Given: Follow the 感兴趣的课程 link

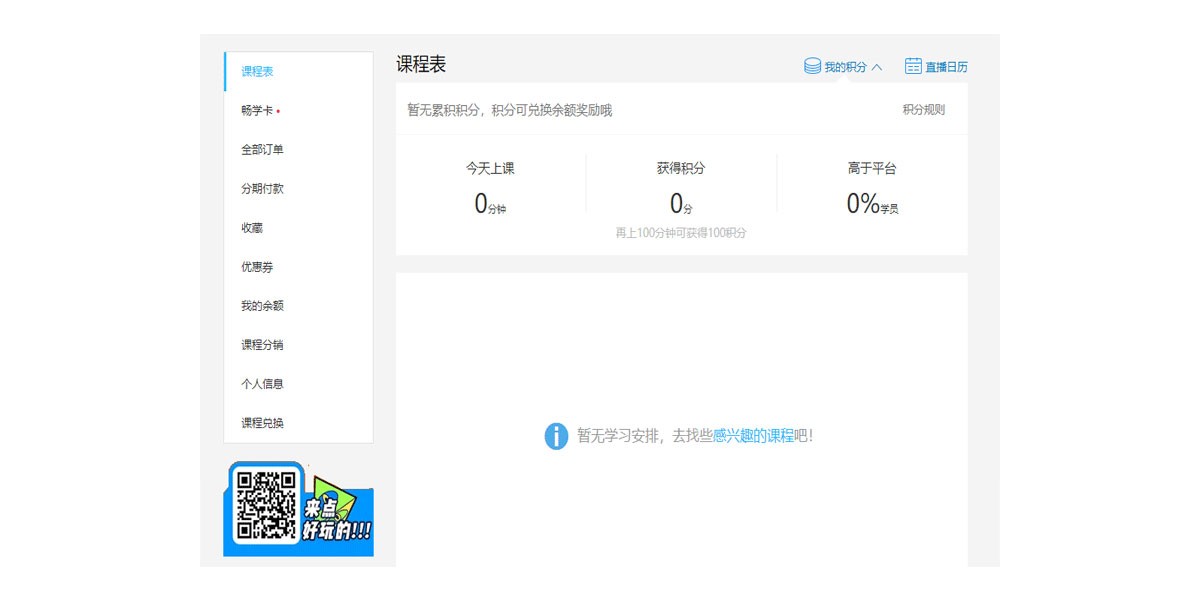Looking at the screenshot, I should click(753, 436).
